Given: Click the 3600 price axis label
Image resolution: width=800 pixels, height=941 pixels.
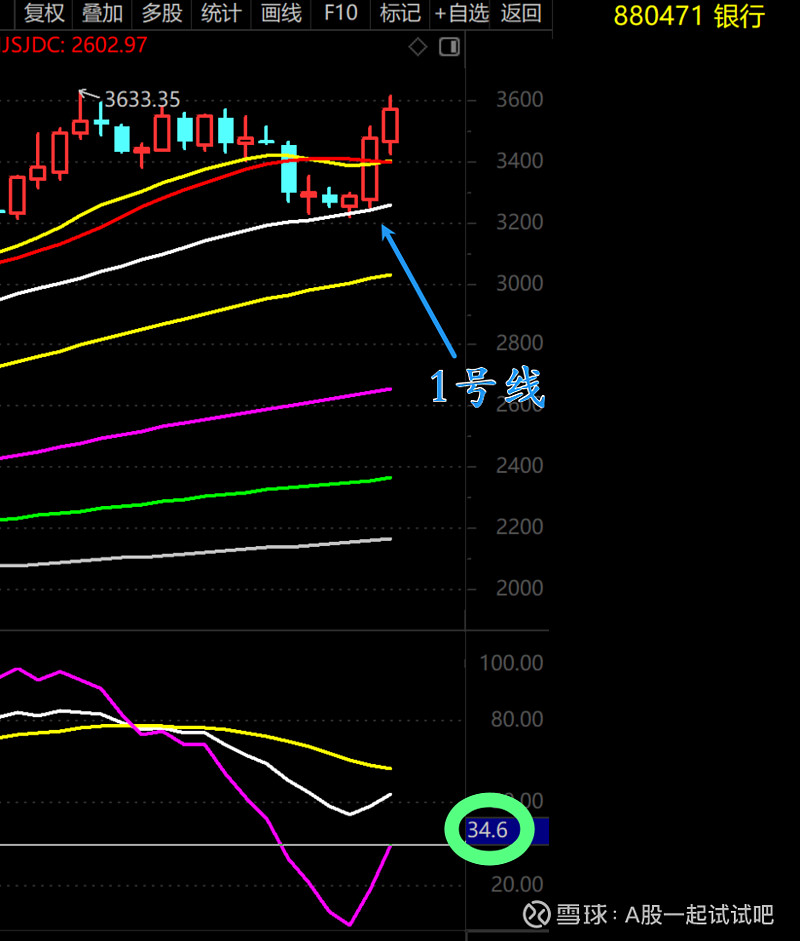Looking at the screenshot, I should click(519, 100).
